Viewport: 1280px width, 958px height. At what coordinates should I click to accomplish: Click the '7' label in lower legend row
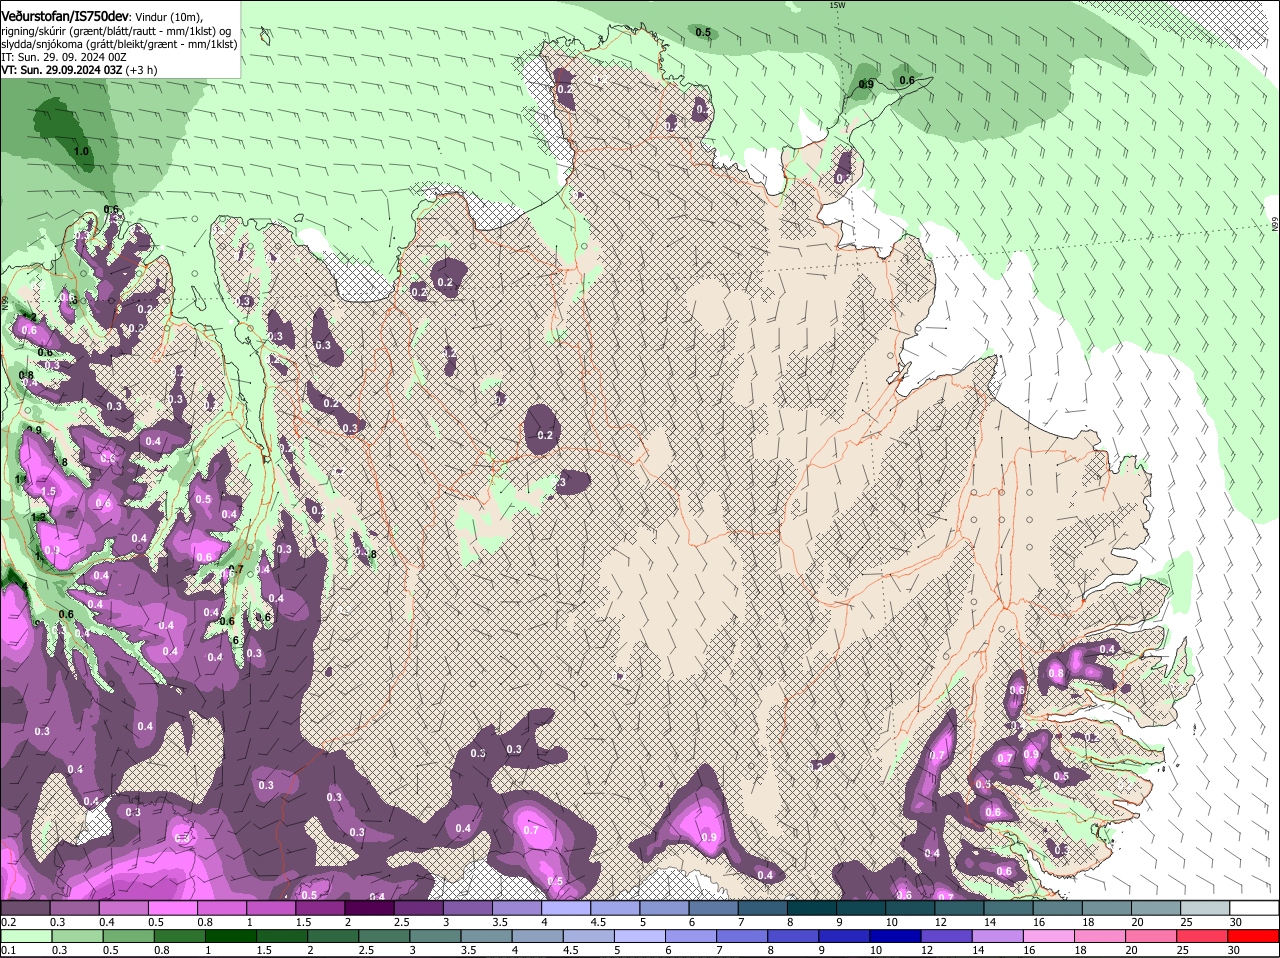[719, 950]
